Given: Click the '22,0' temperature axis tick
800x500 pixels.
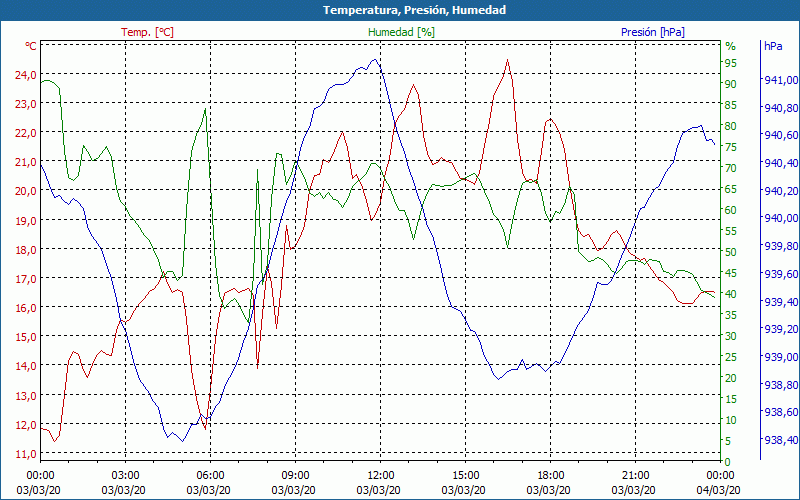Looking at the screenshot, I should pos(26,133).
